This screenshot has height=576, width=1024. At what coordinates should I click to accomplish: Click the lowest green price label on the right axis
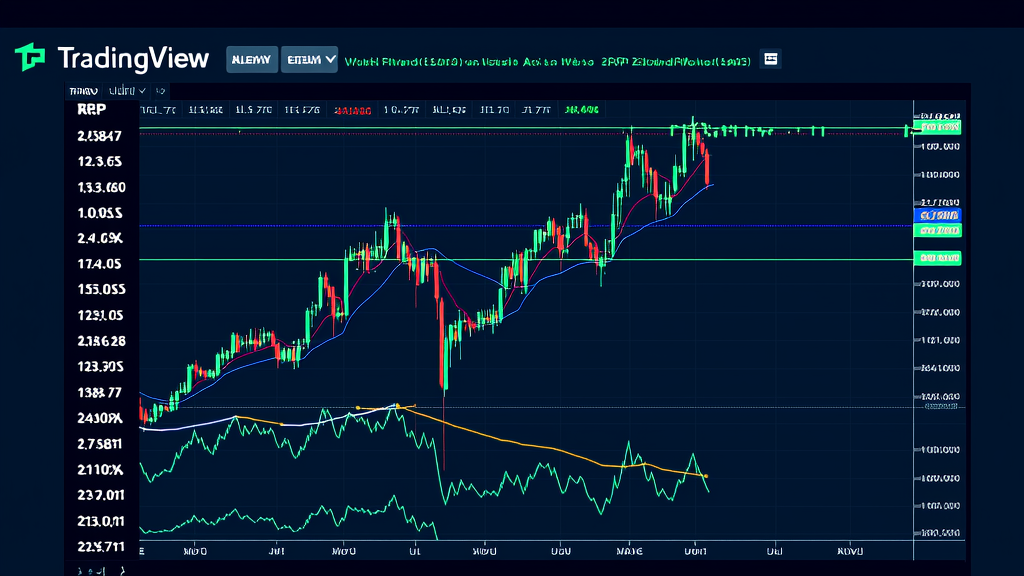(938, 258)
